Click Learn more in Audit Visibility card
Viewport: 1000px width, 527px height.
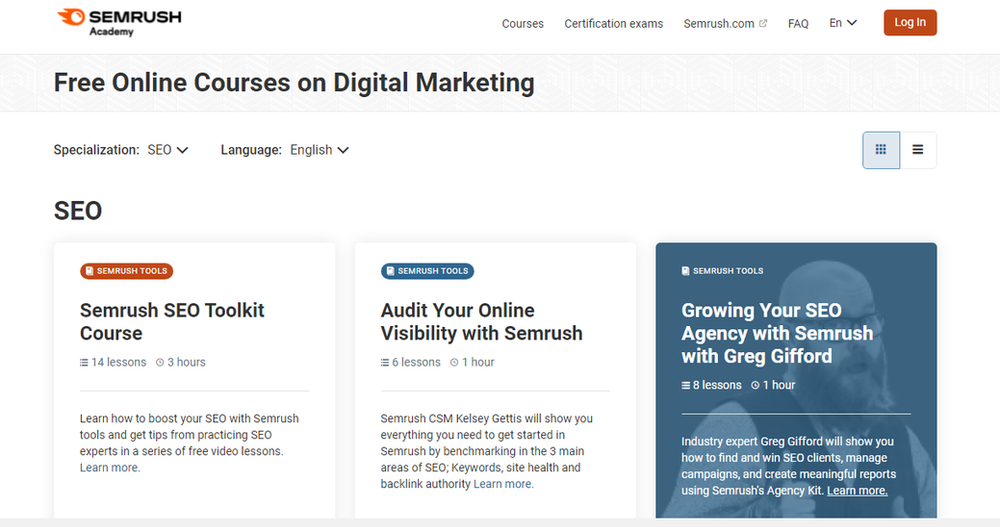503,484
